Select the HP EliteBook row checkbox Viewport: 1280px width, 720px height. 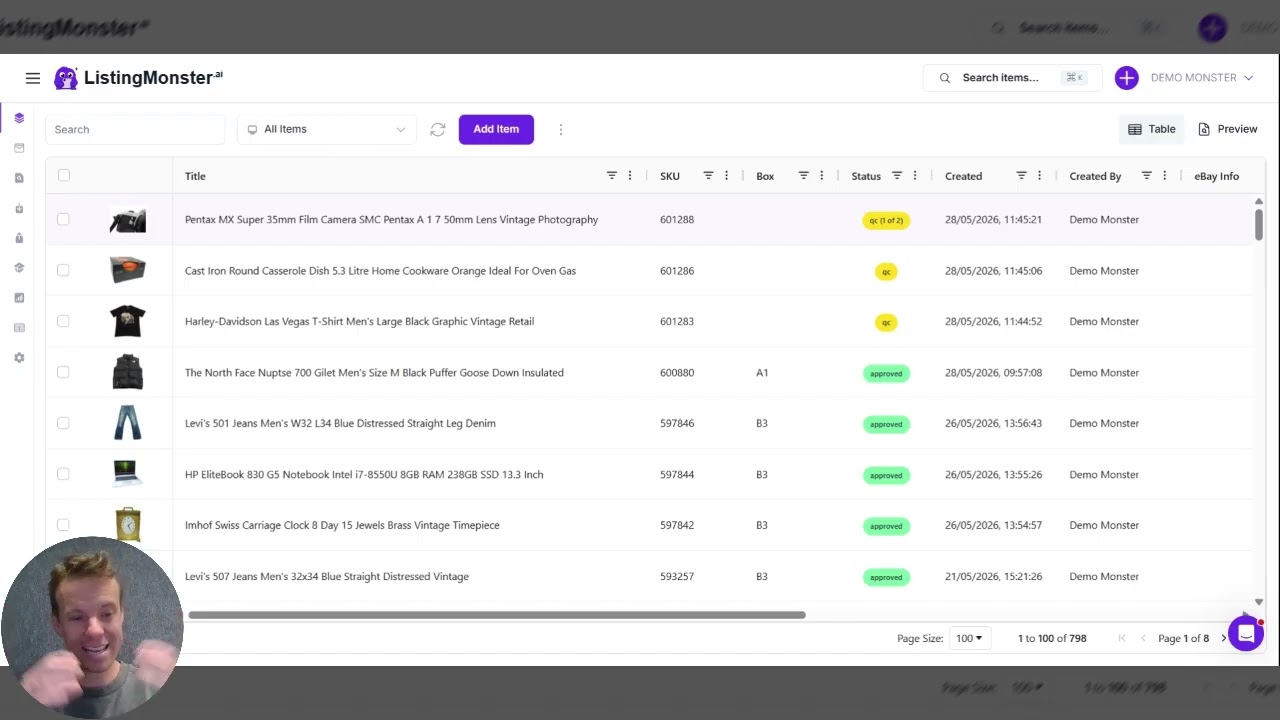pyautogui.click(x=63, y=475)
